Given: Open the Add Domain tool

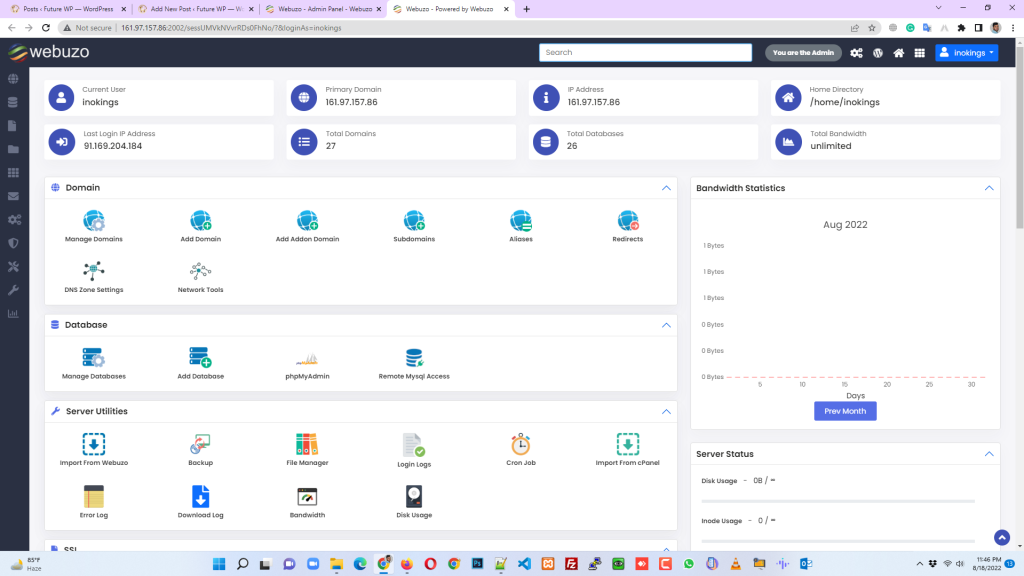Looking at the screenshot, I should tap(200, 227).
